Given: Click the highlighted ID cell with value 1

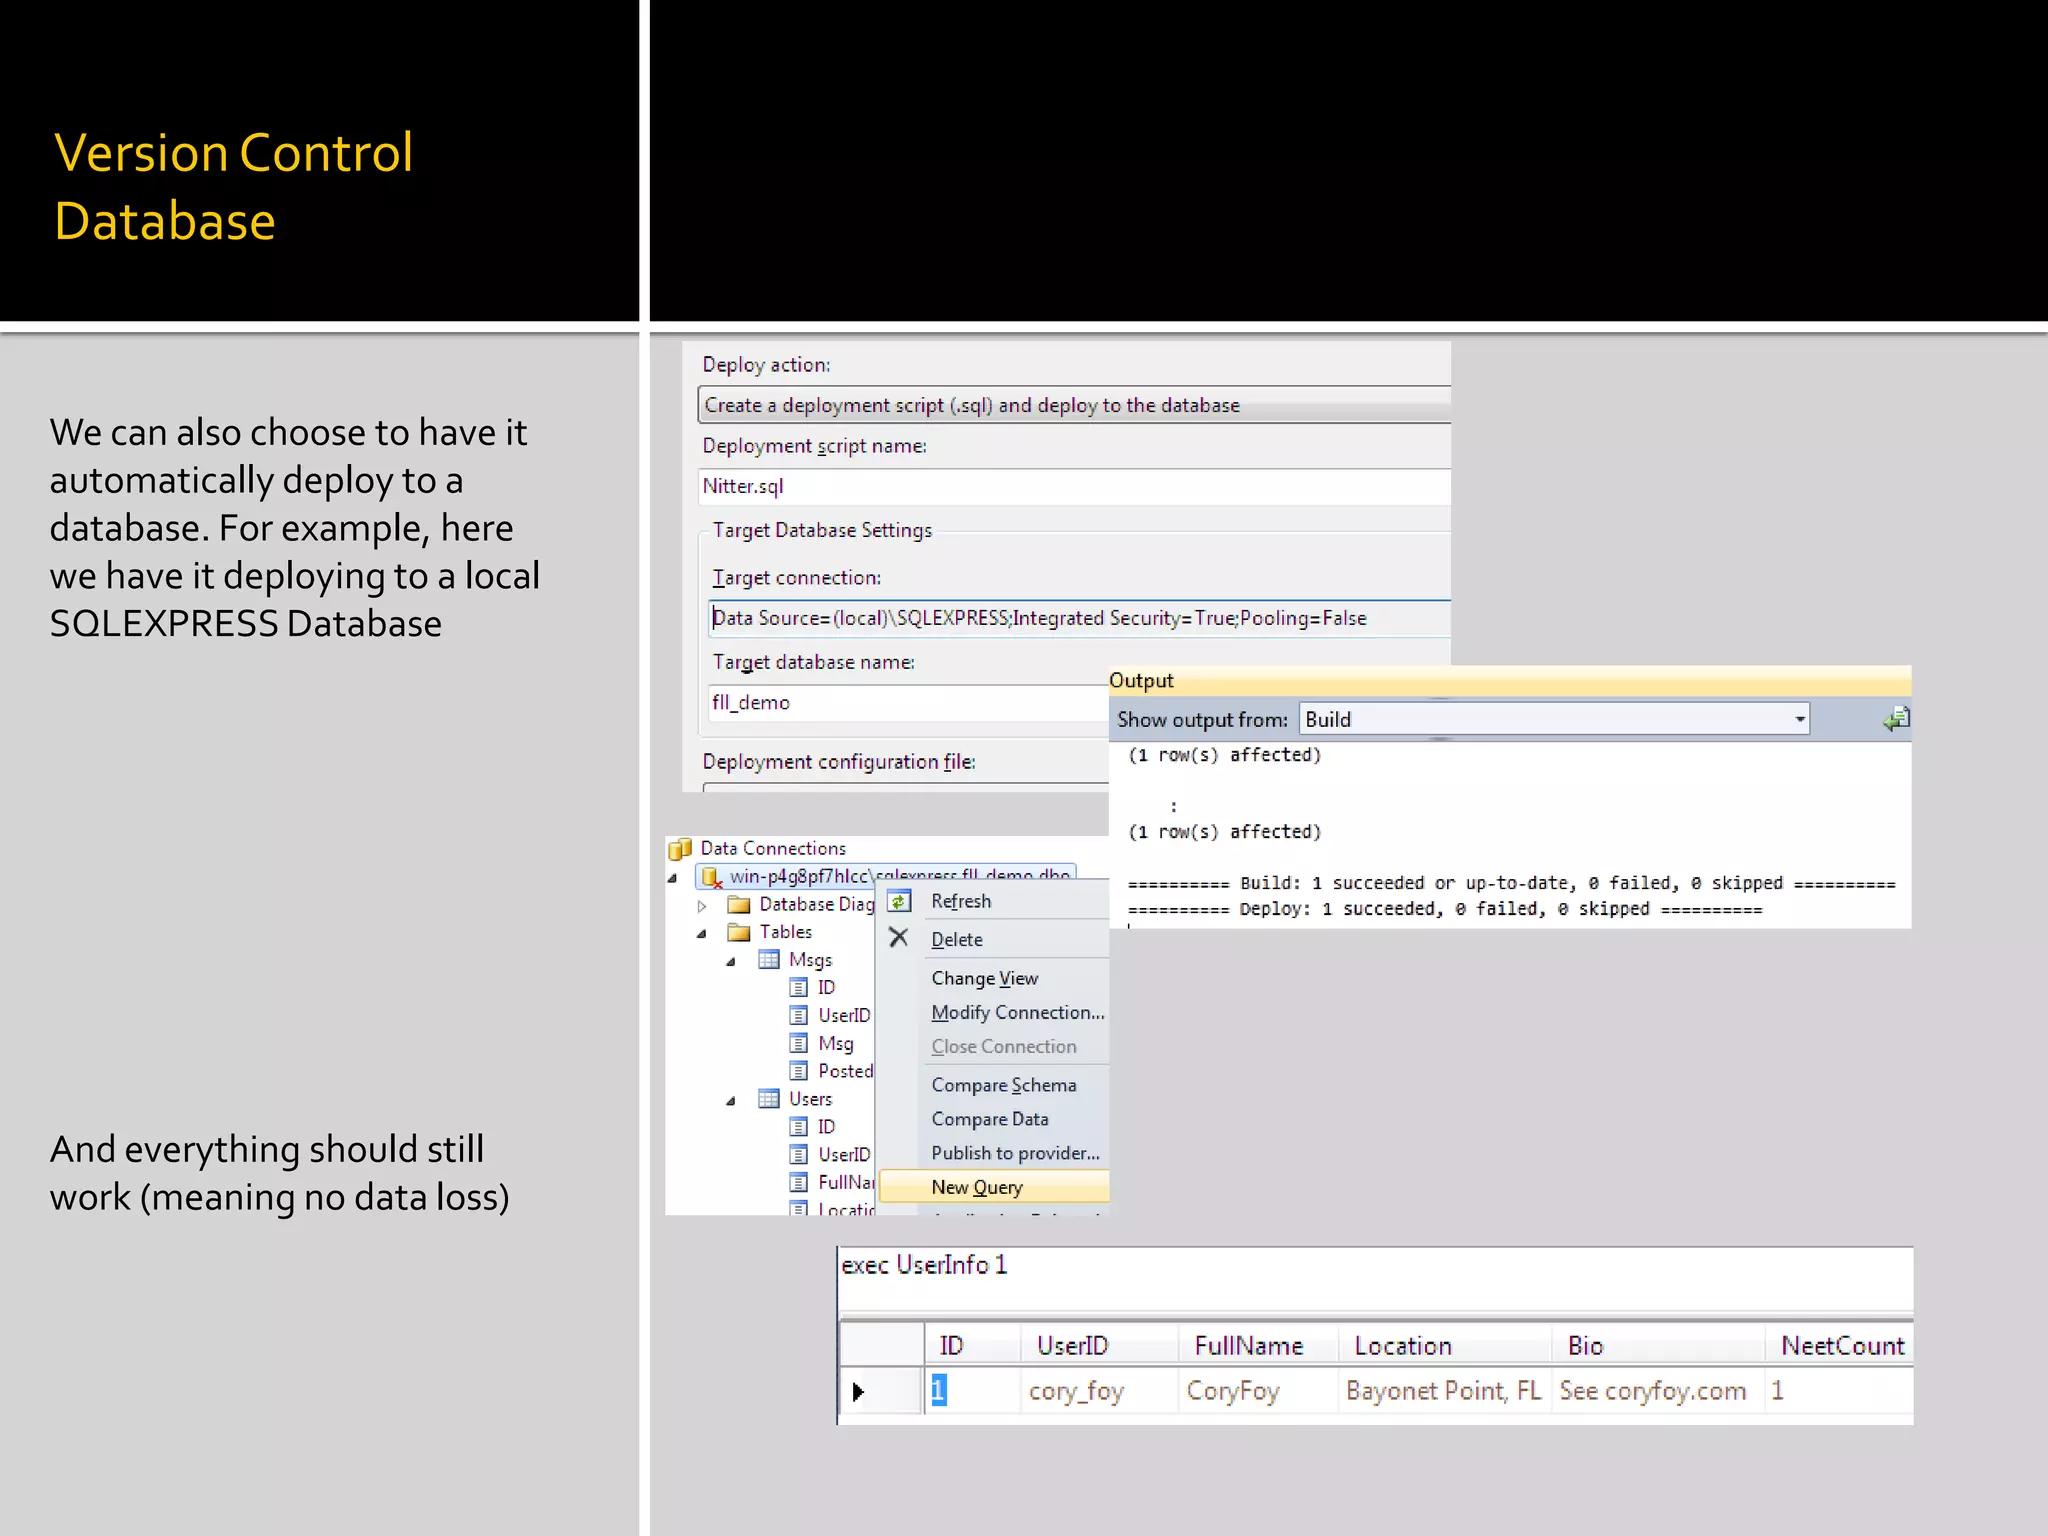Looking at the screenshot, I should 972,1391.
